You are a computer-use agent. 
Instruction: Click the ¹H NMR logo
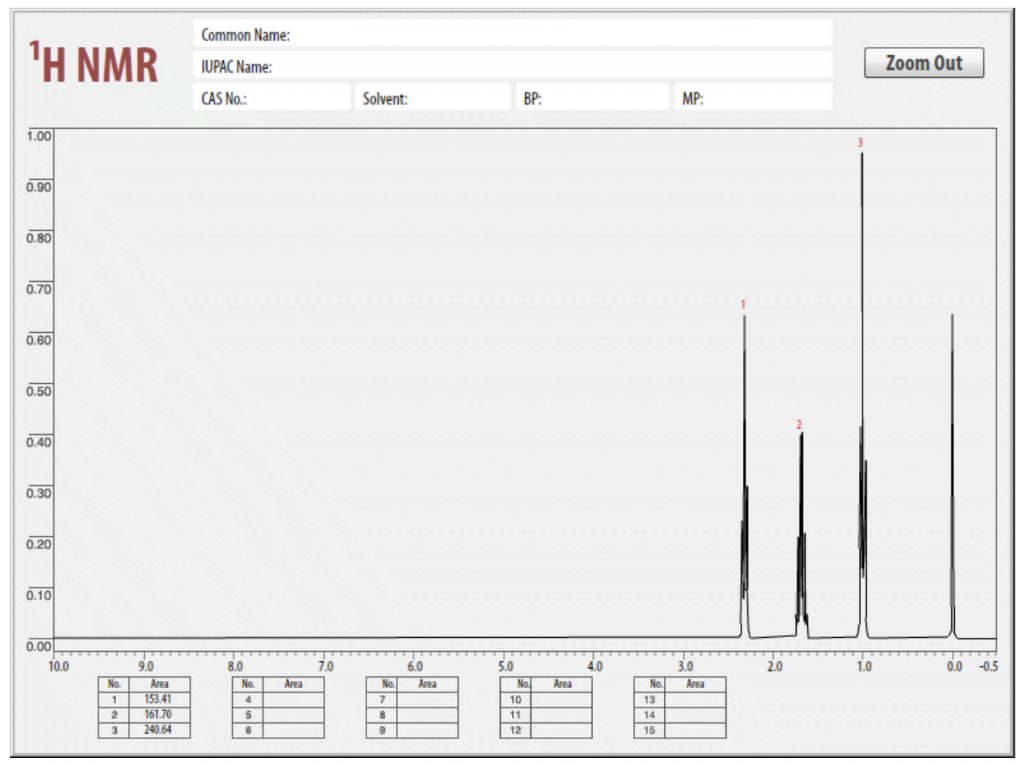[92, 60]
